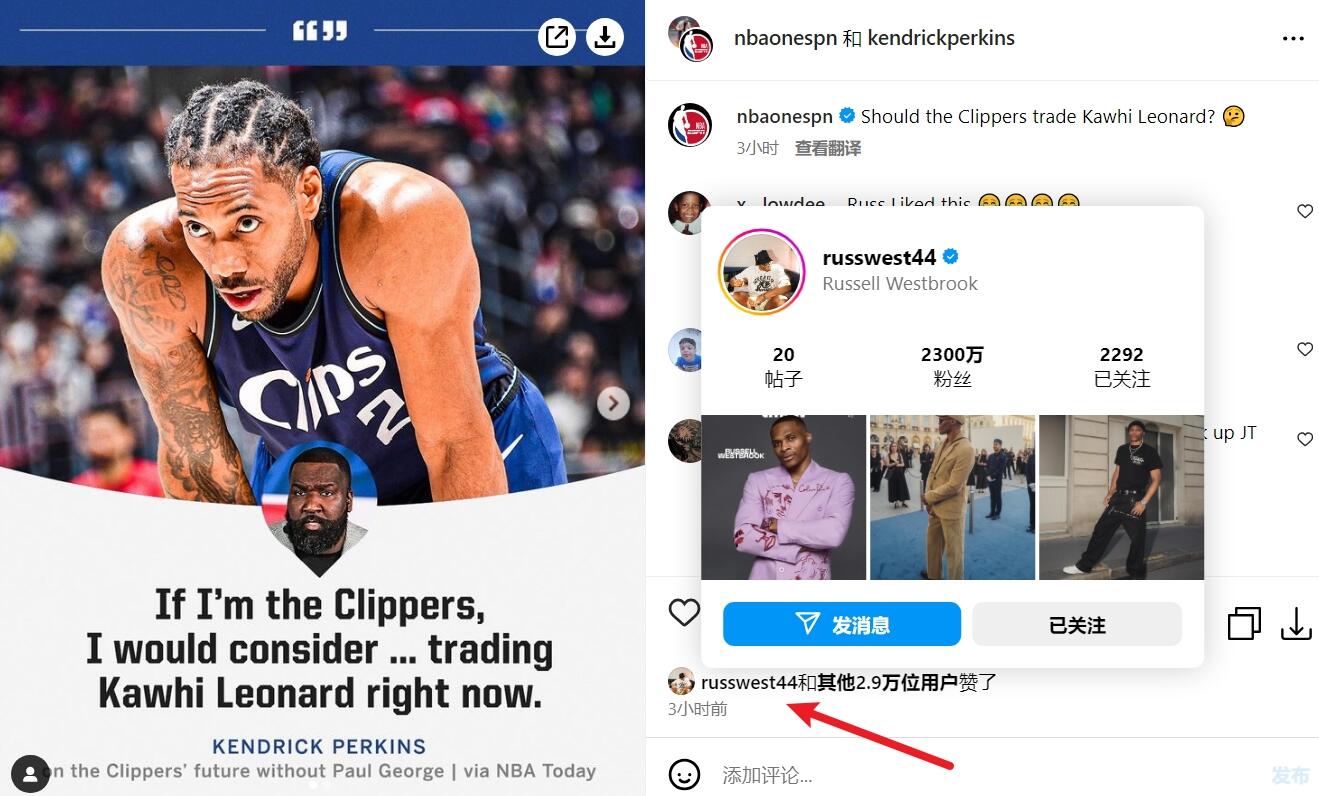Open kendrickperkins profile from header

tap(941, 38)
